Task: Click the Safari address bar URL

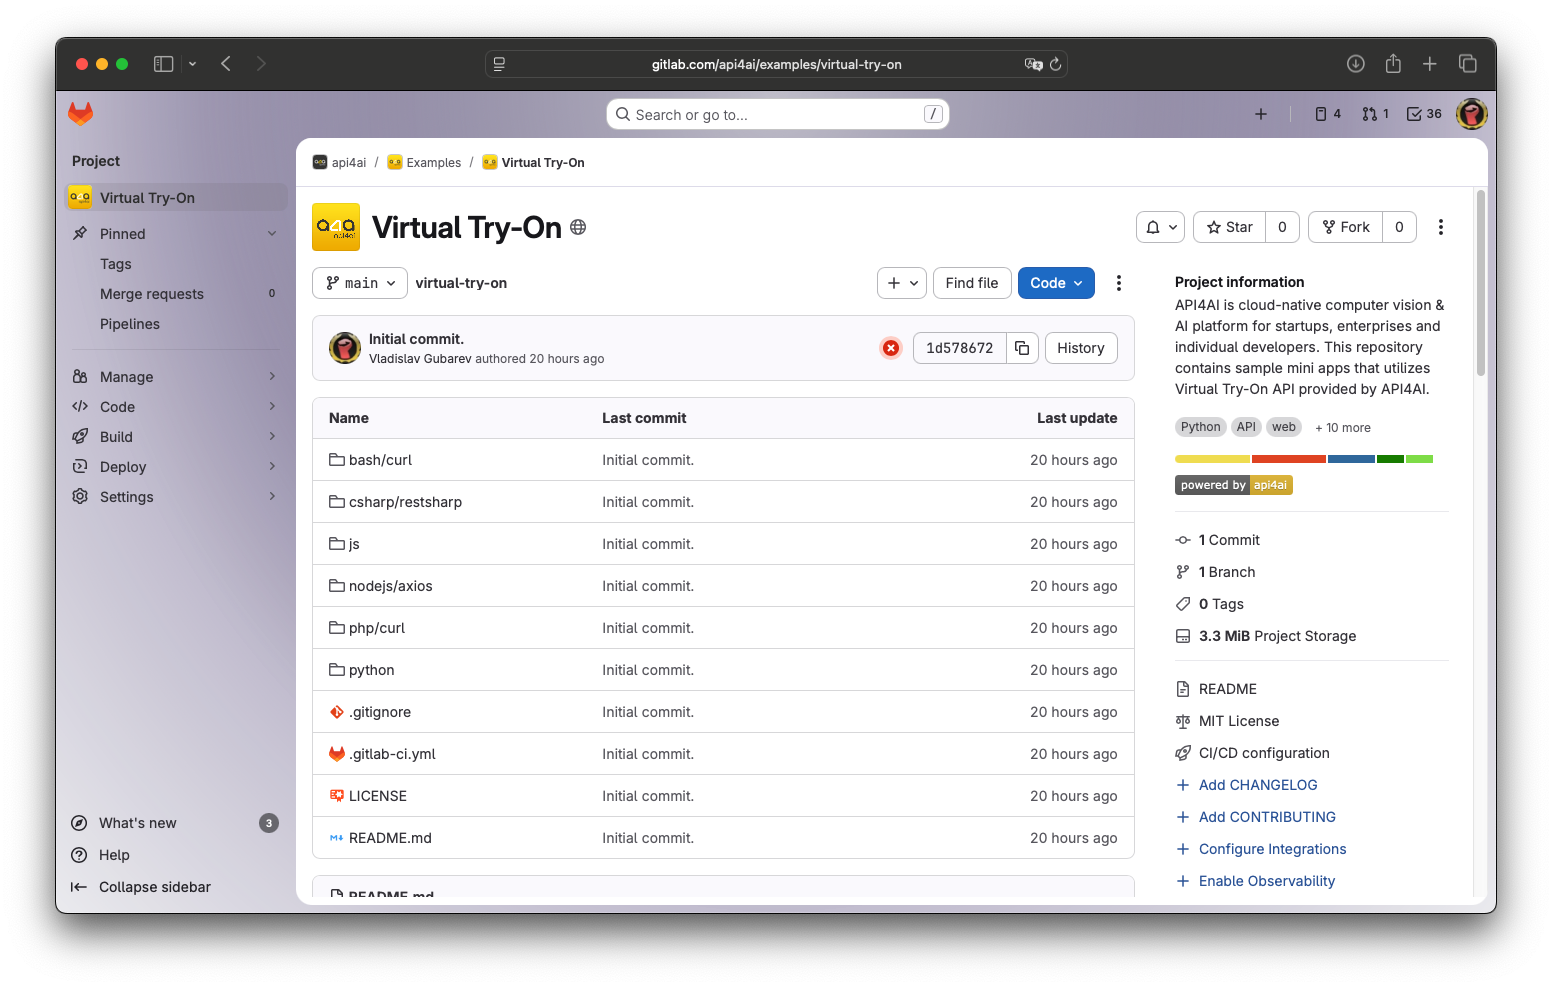Action: pos(776,64)
